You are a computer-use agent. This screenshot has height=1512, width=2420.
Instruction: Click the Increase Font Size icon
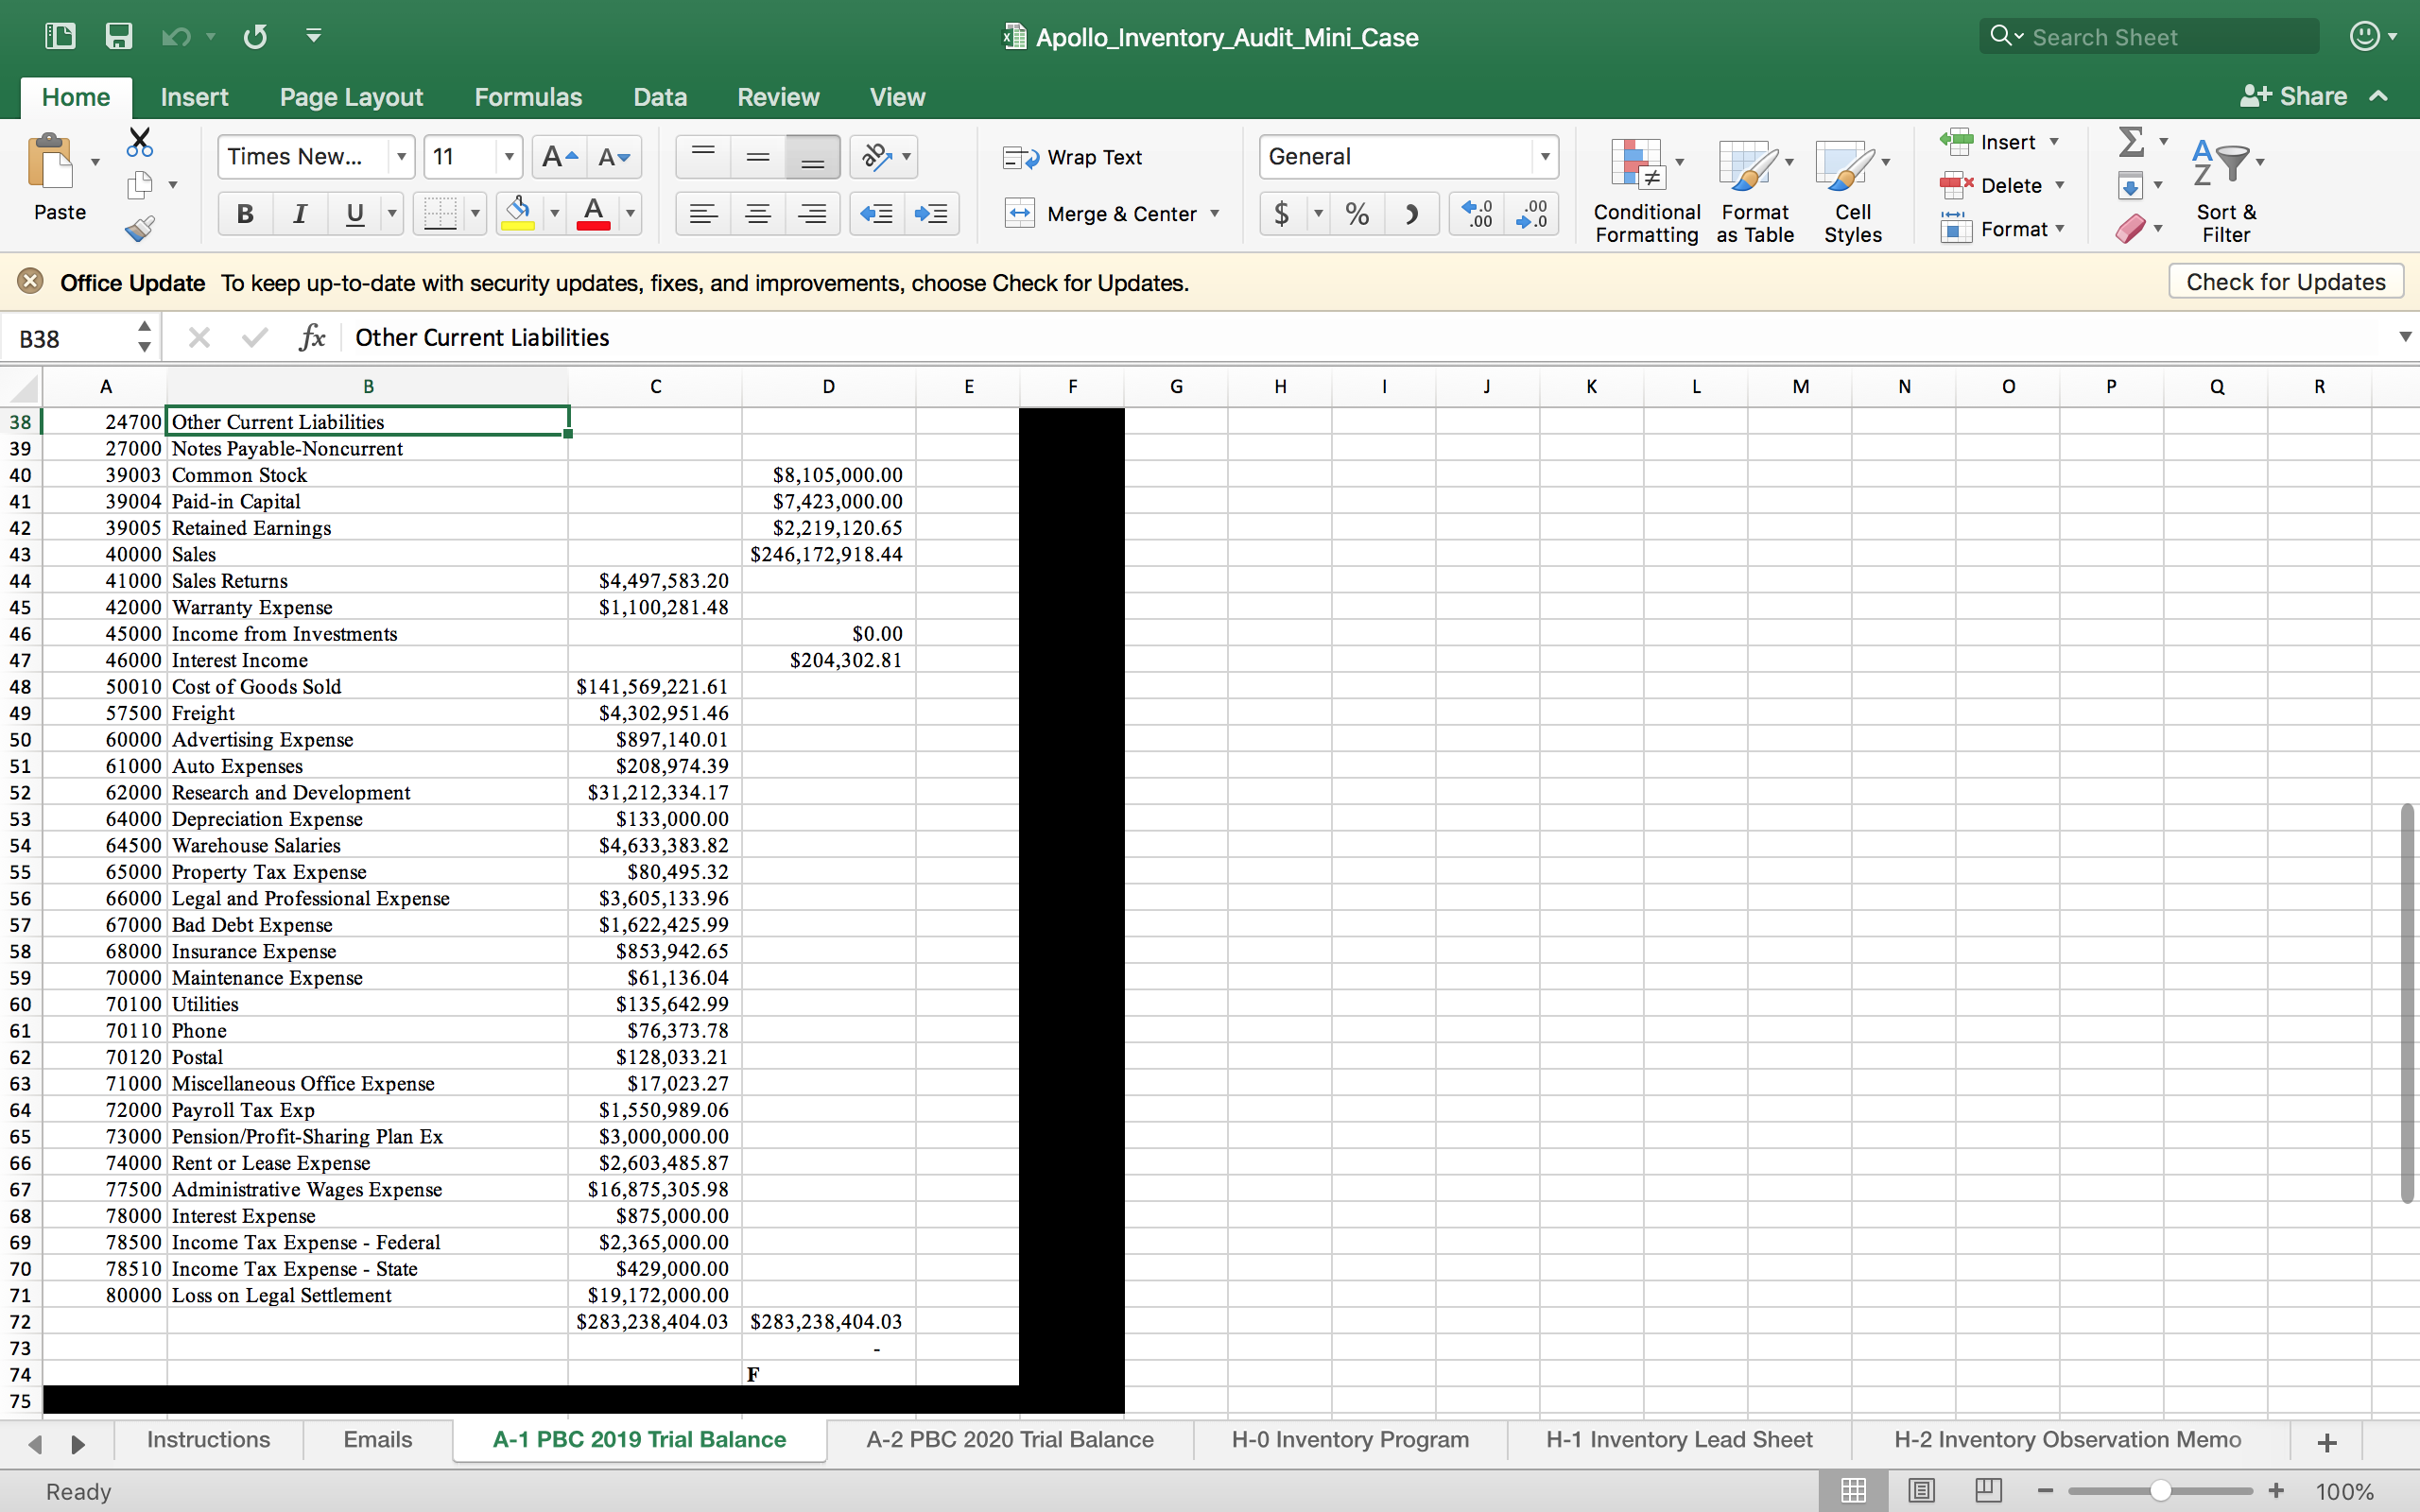[558, 157]
